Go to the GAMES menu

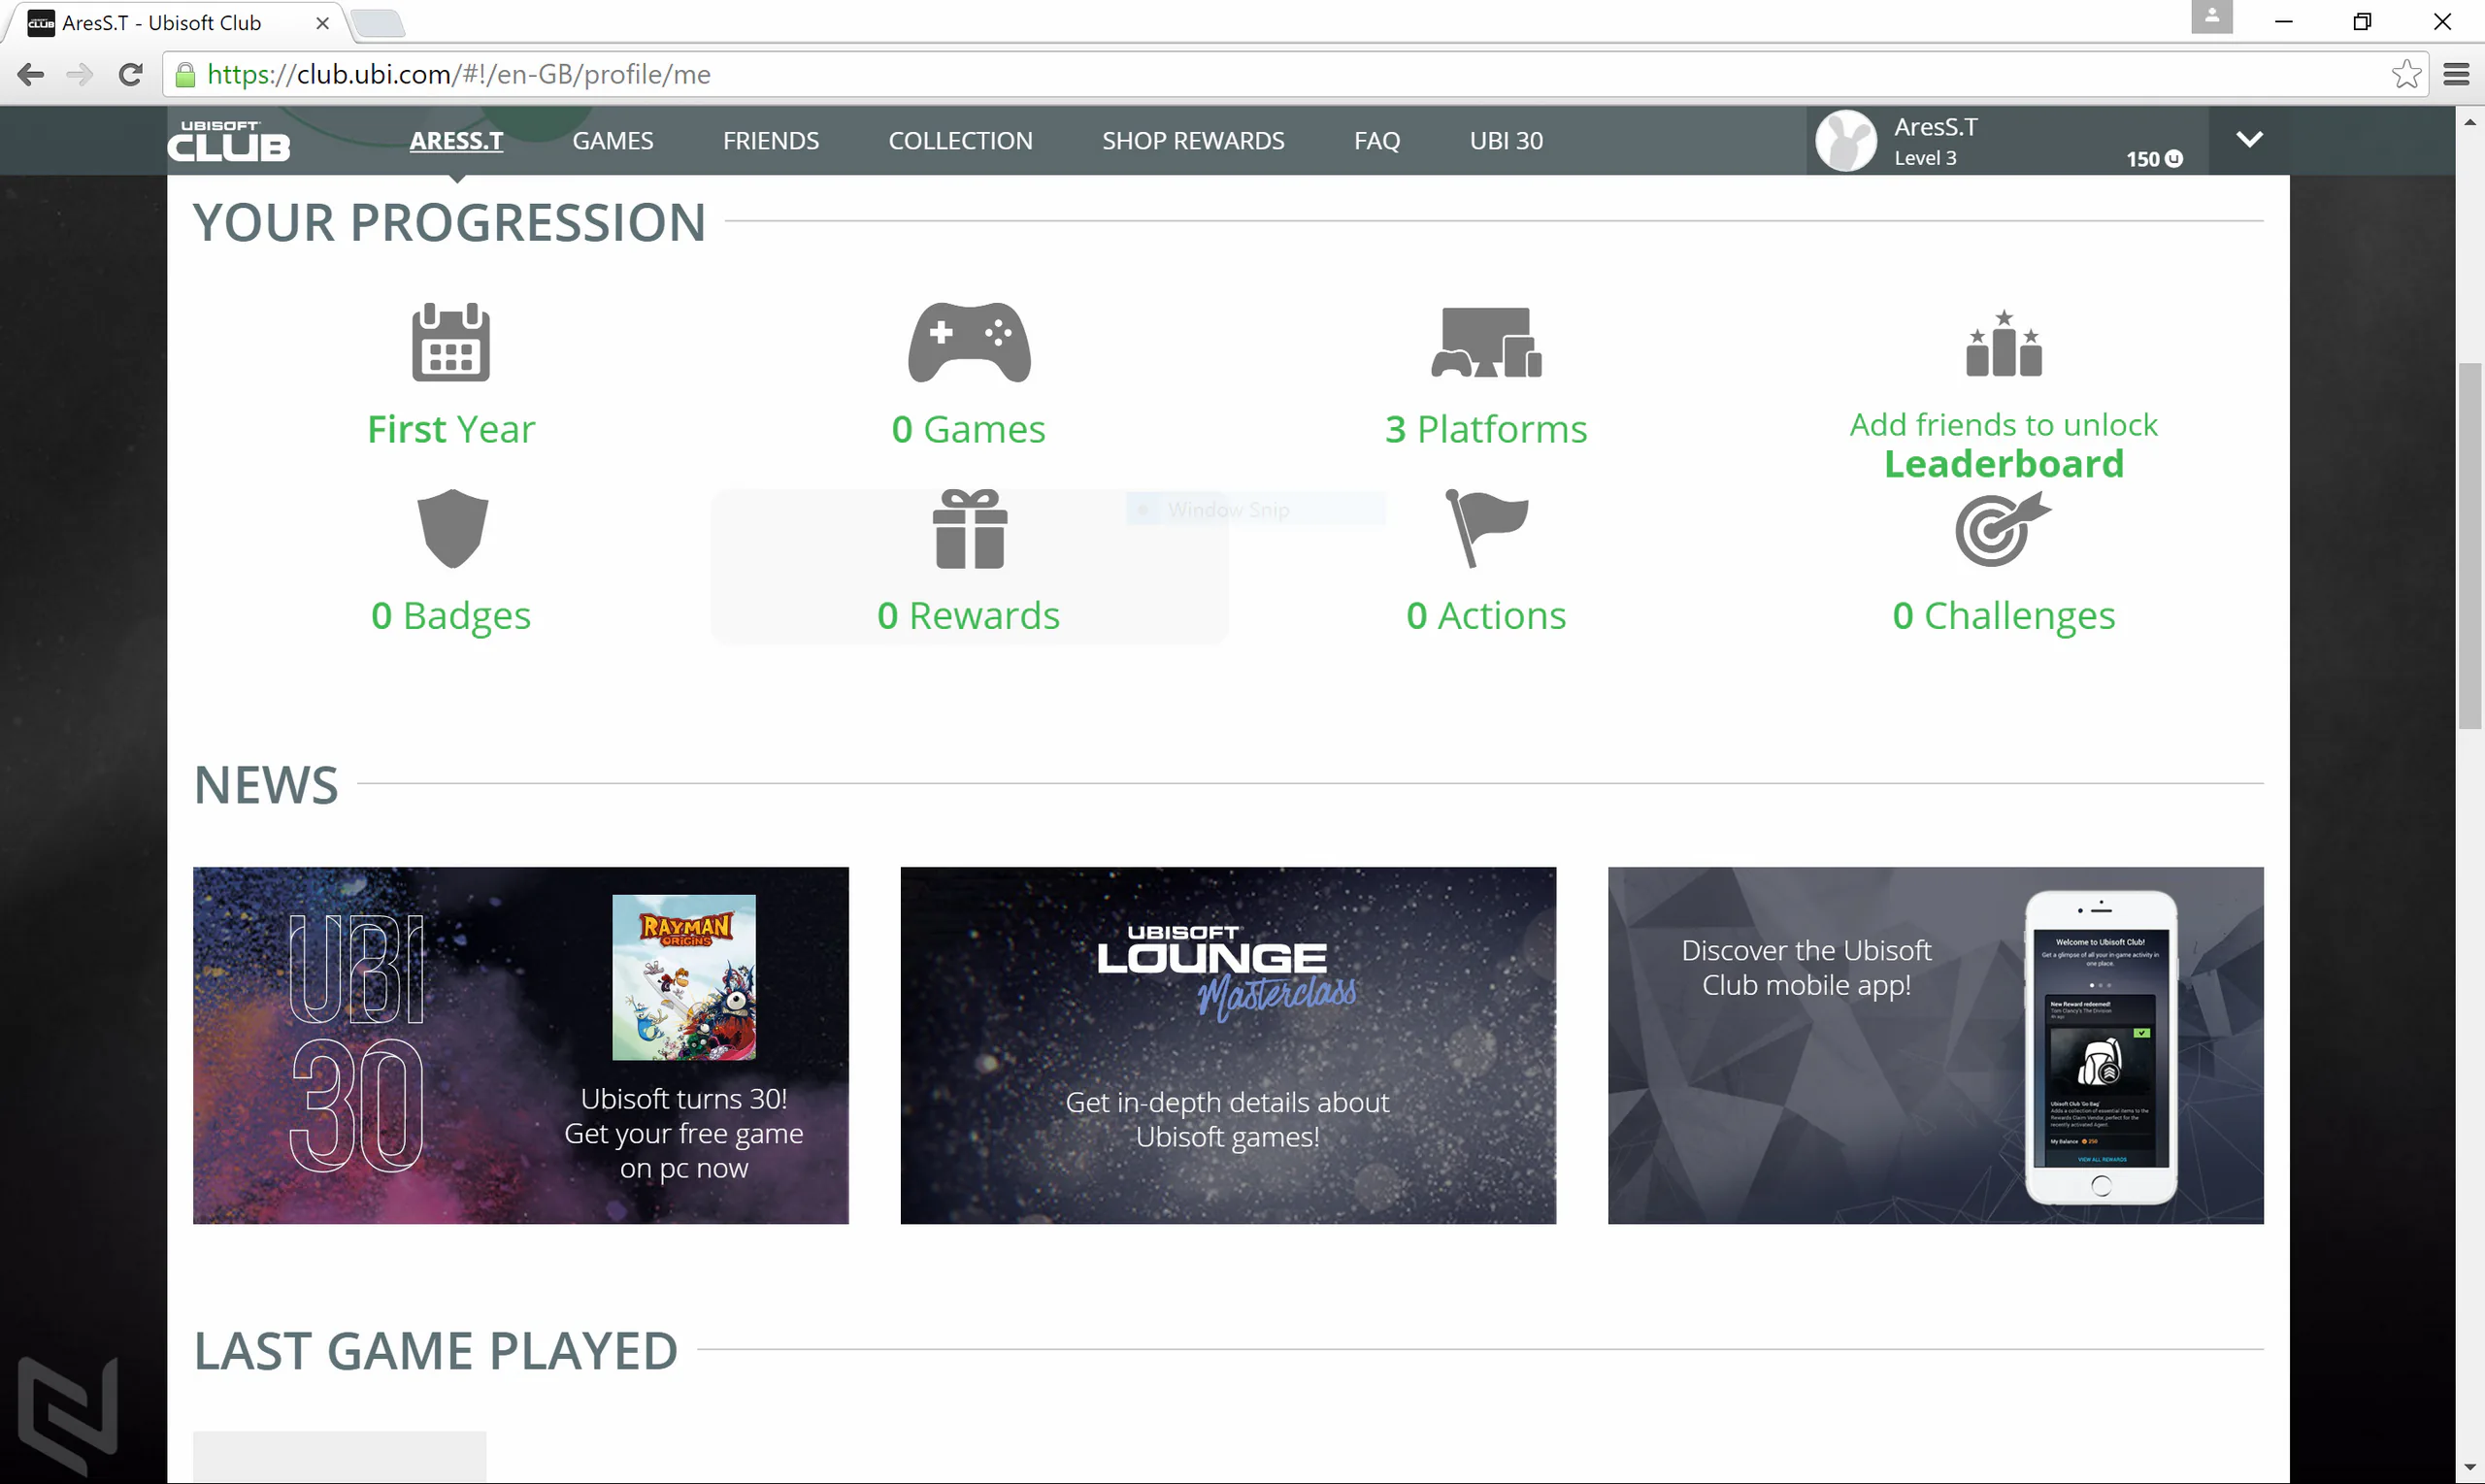pos(613,141)
